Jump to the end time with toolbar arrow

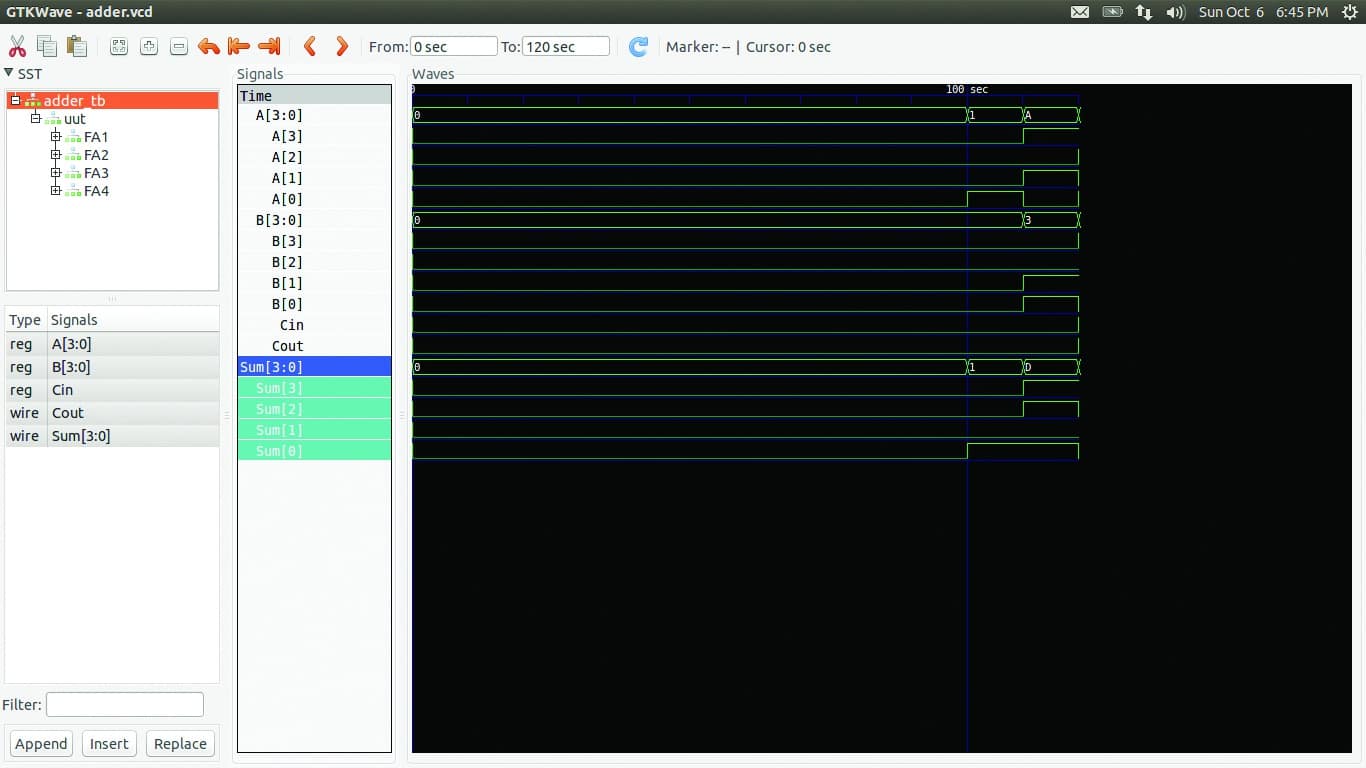pos(268,46)
